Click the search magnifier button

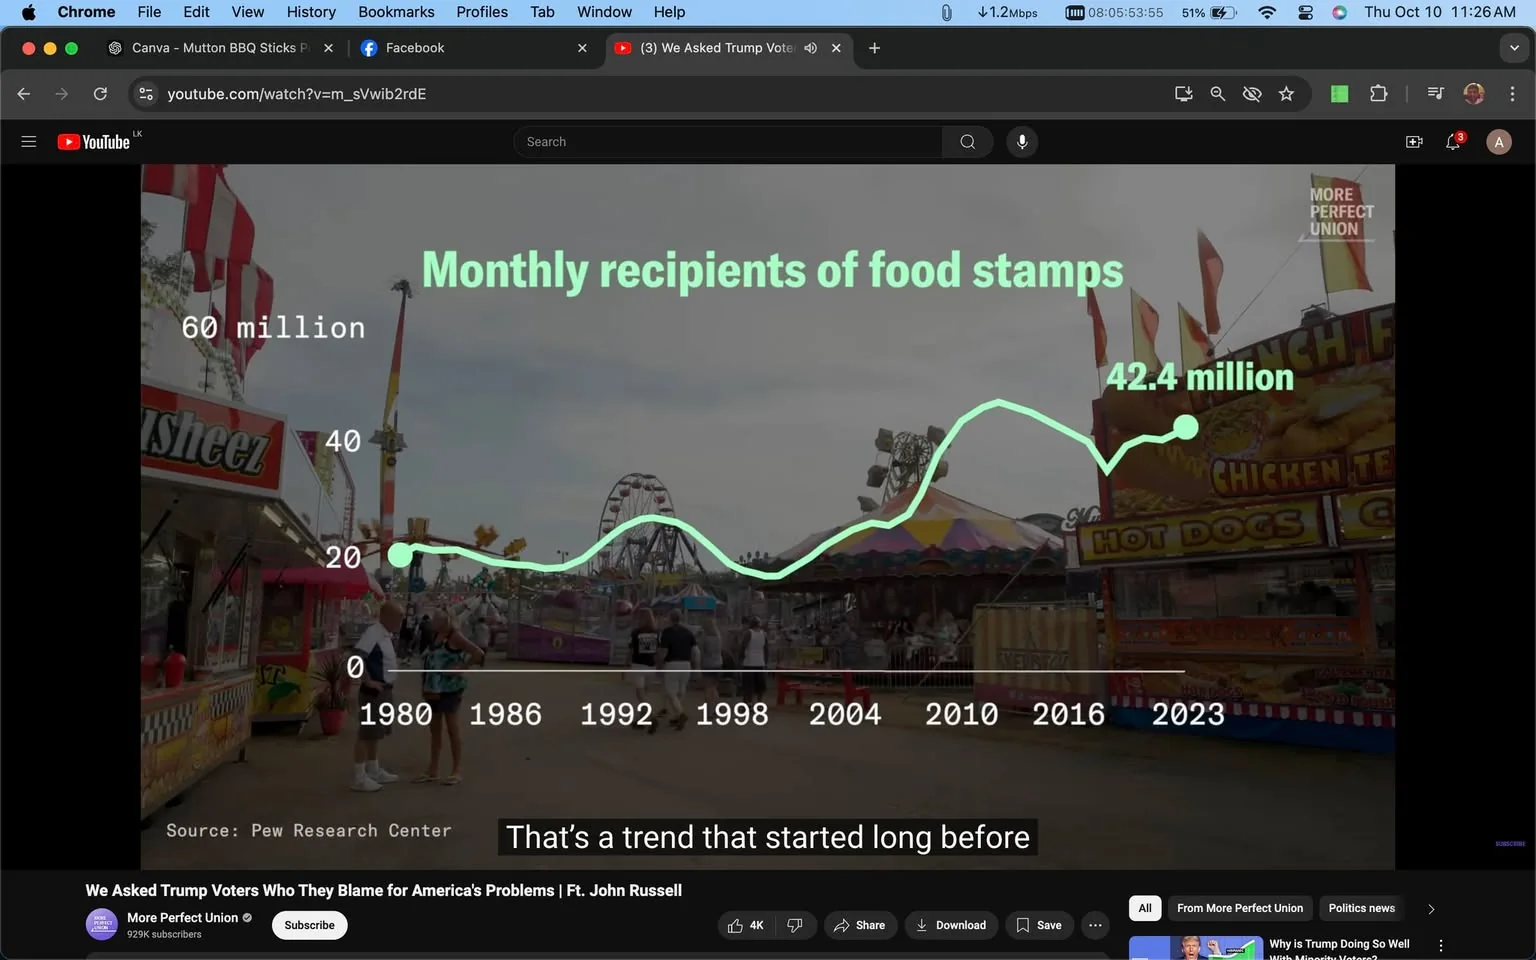pos(967,142)
